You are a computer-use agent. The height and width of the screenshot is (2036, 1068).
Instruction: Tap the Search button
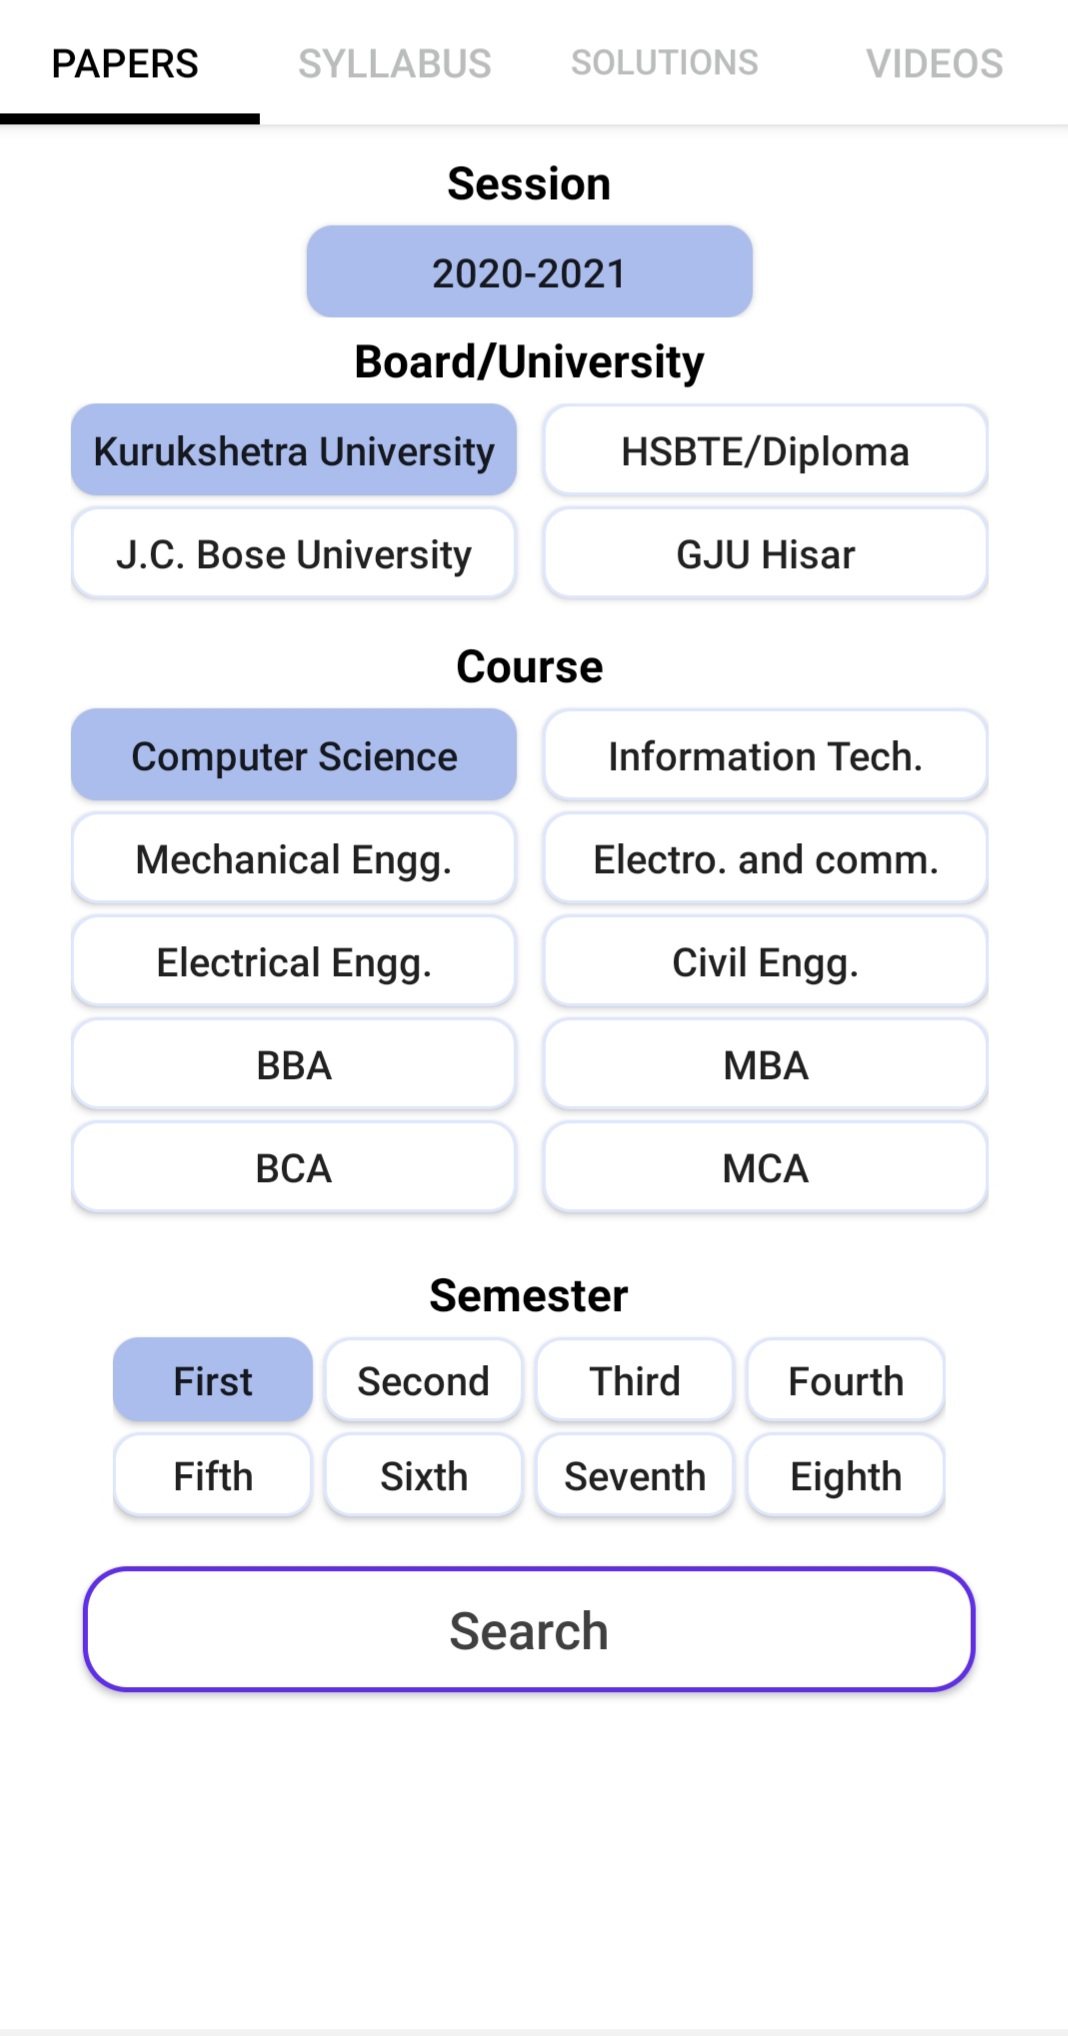[529, 1630]
